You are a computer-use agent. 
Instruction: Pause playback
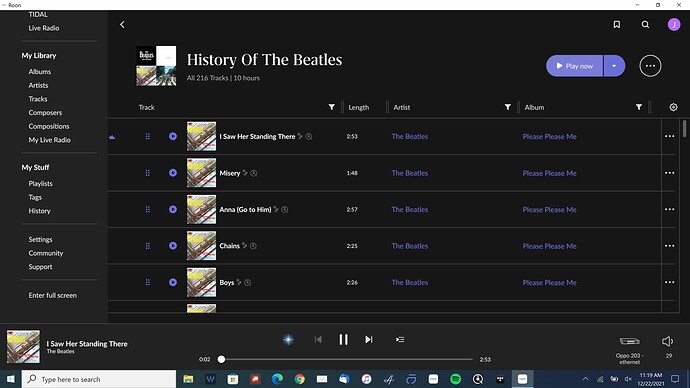pos(343,340)
